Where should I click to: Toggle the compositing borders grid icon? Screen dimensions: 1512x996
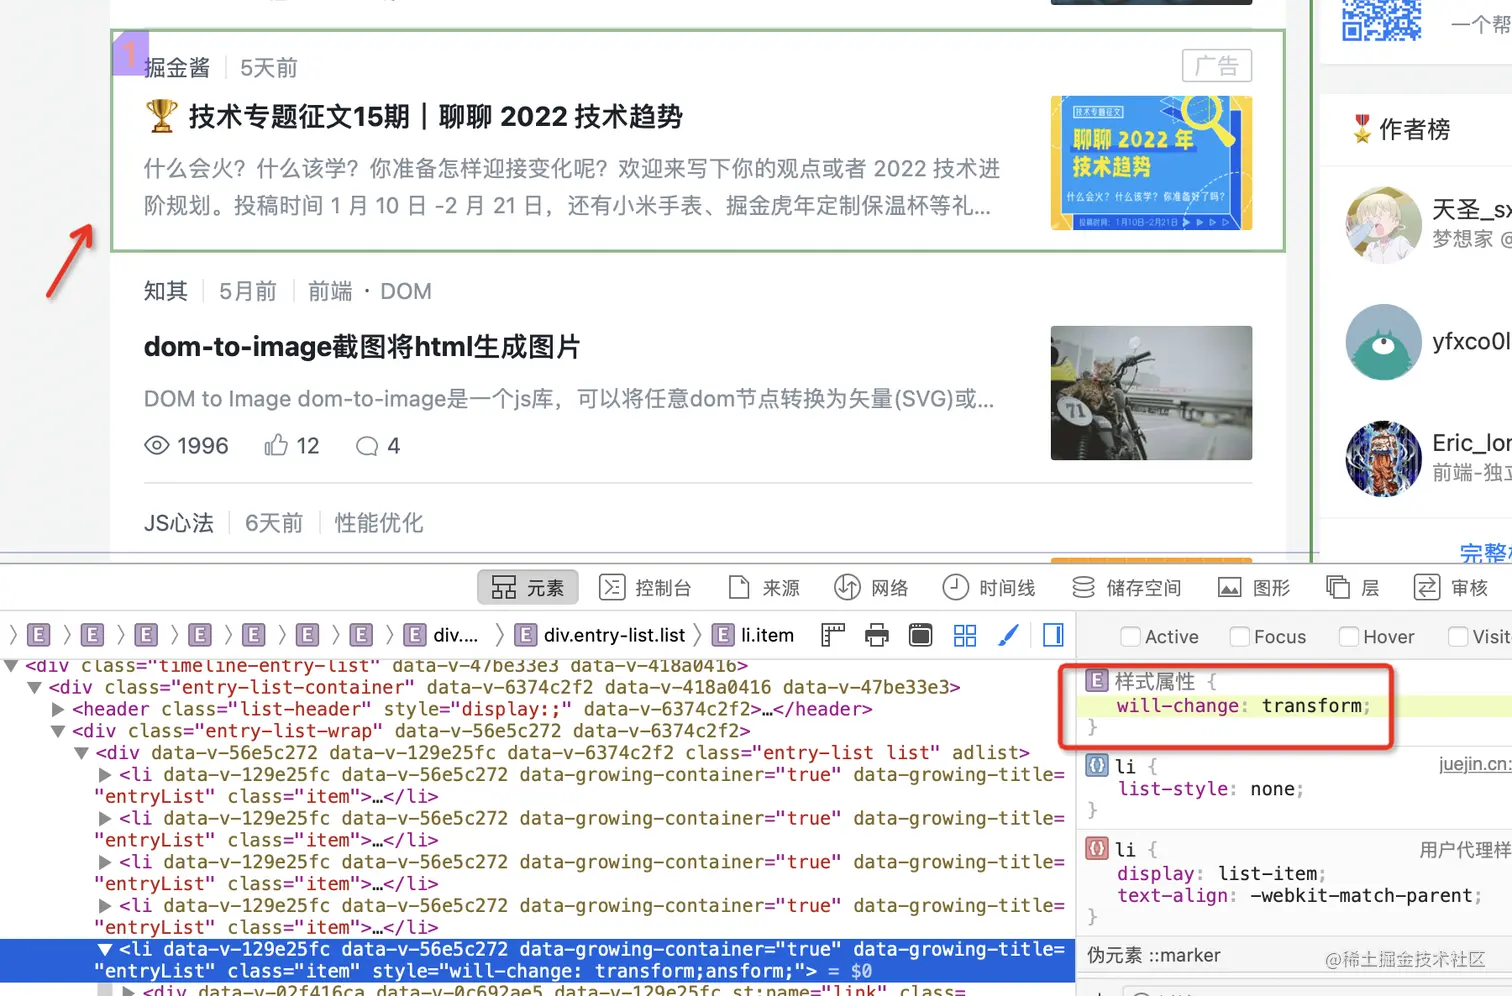click(965, 635)
